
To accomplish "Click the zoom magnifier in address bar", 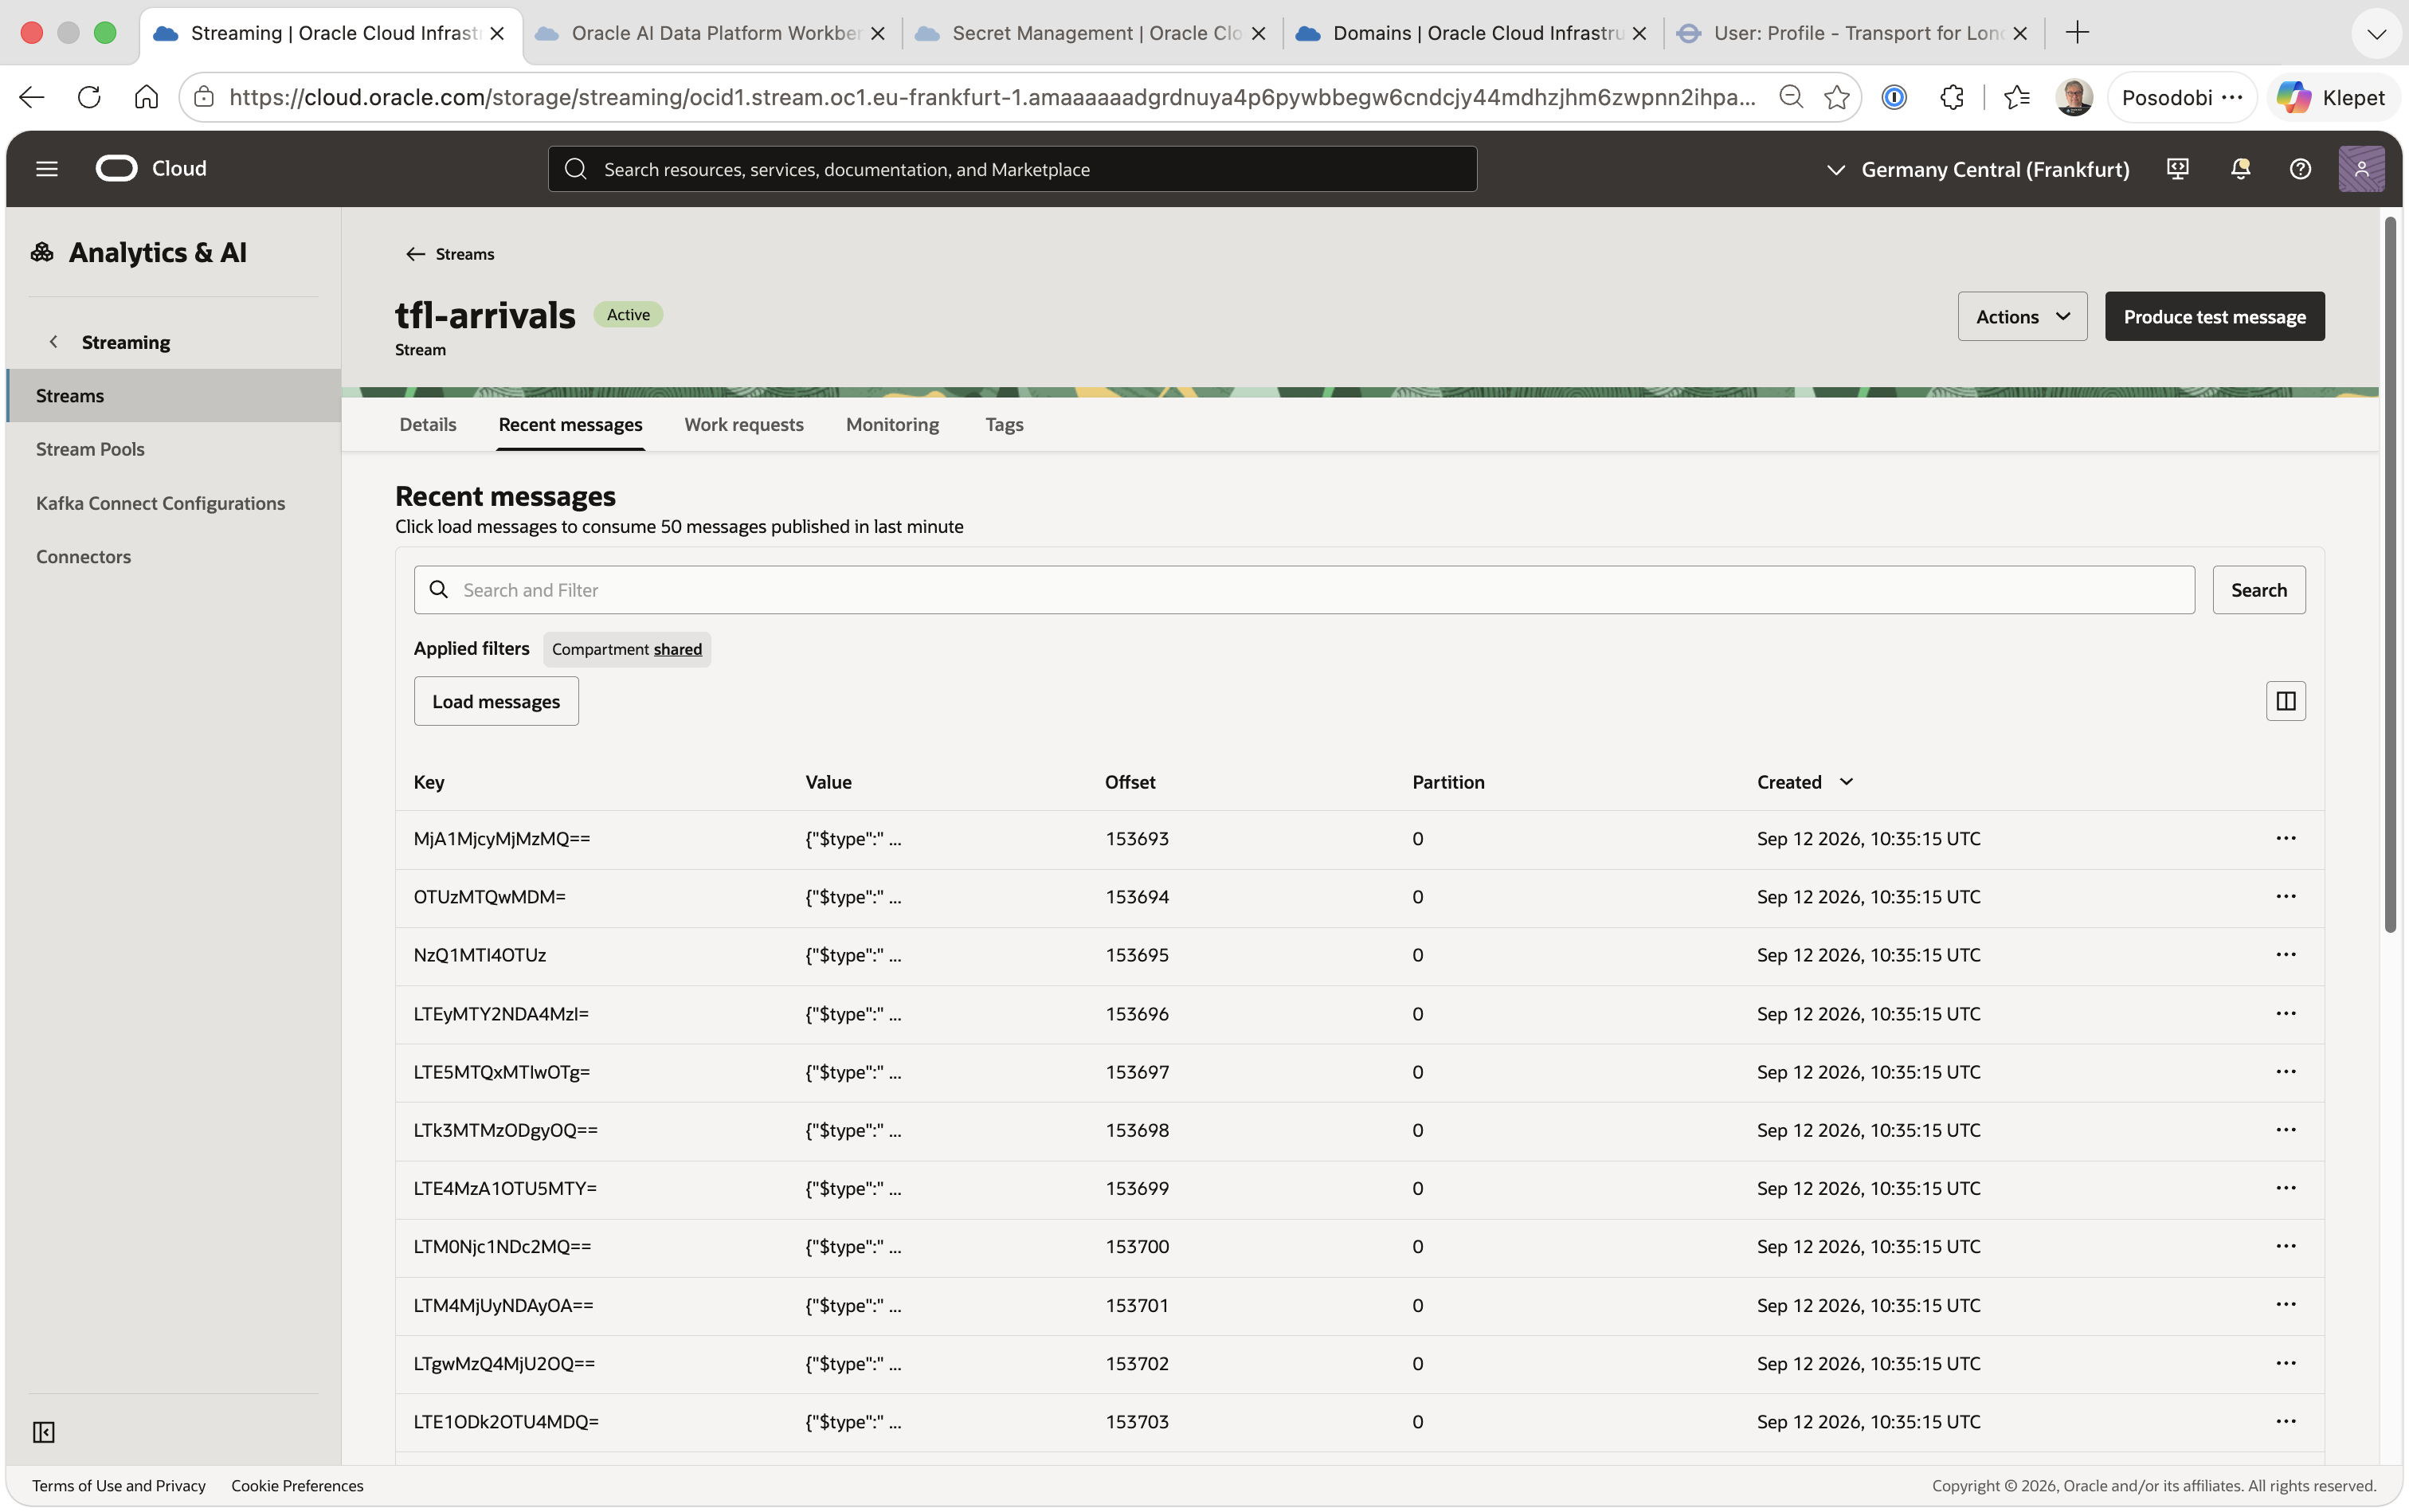I will coord(1791,97).
